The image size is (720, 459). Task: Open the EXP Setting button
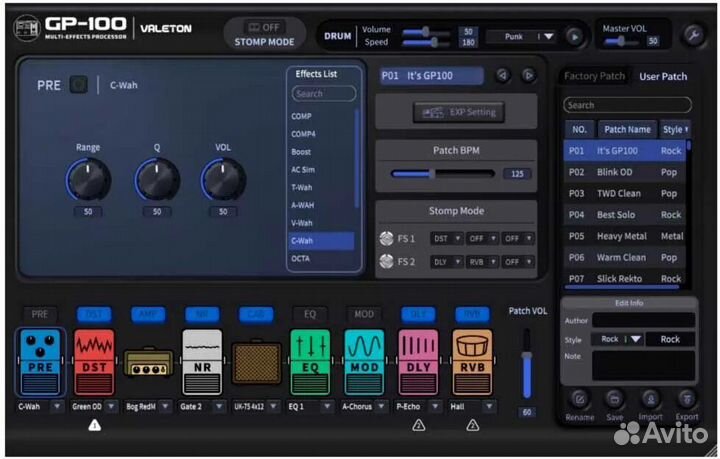pos(459,112)
